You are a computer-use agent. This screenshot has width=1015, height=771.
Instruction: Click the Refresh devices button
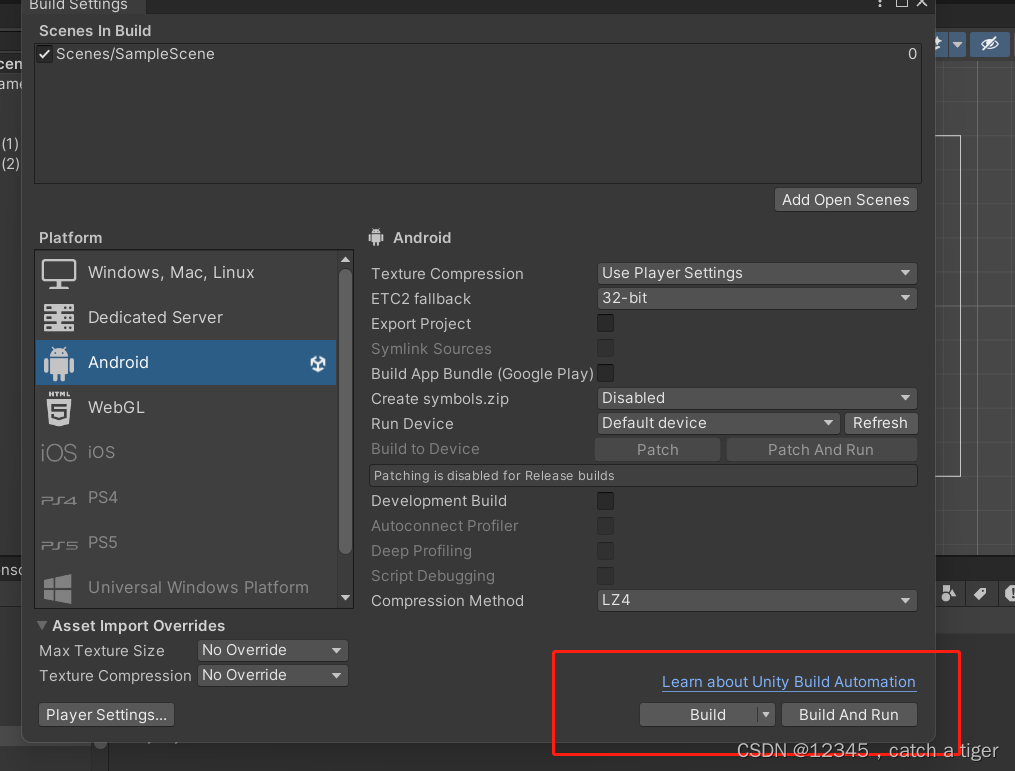880,423
